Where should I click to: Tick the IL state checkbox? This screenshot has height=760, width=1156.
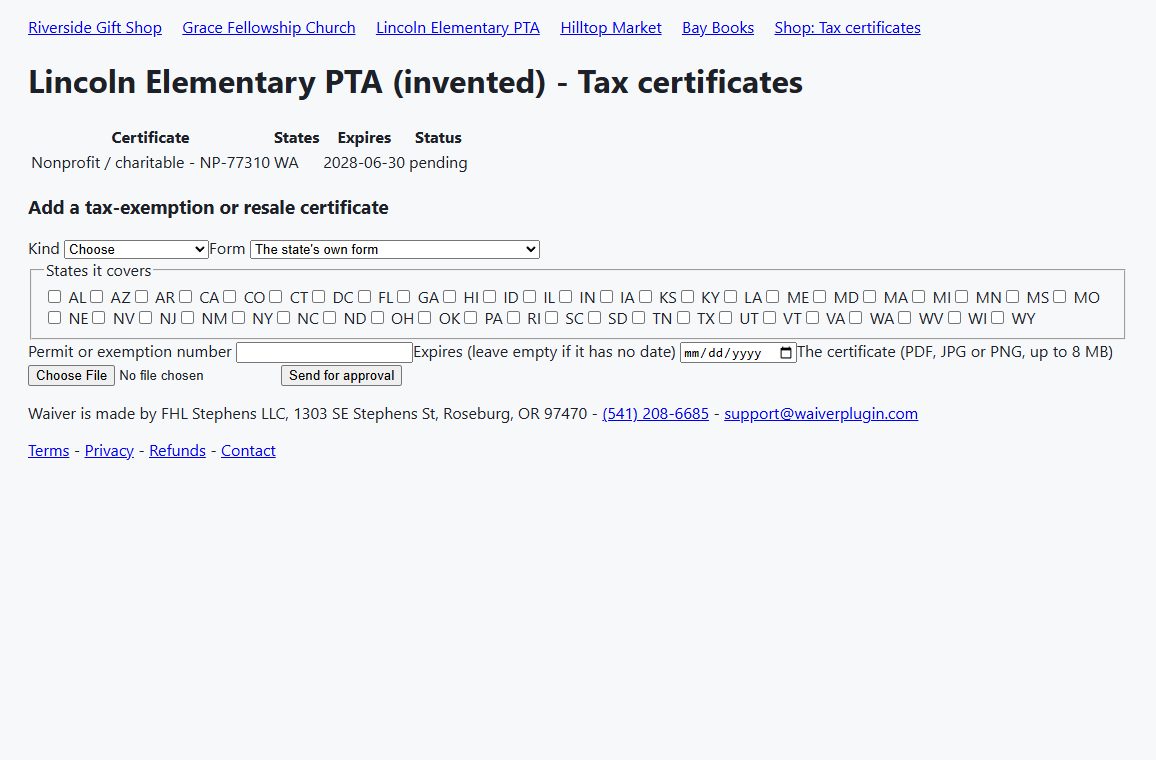529,296
